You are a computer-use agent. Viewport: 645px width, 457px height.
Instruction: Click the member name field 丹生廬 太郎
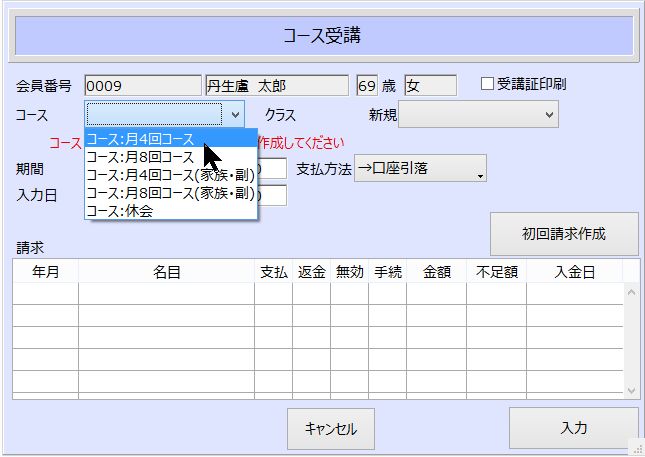(277, 86)
